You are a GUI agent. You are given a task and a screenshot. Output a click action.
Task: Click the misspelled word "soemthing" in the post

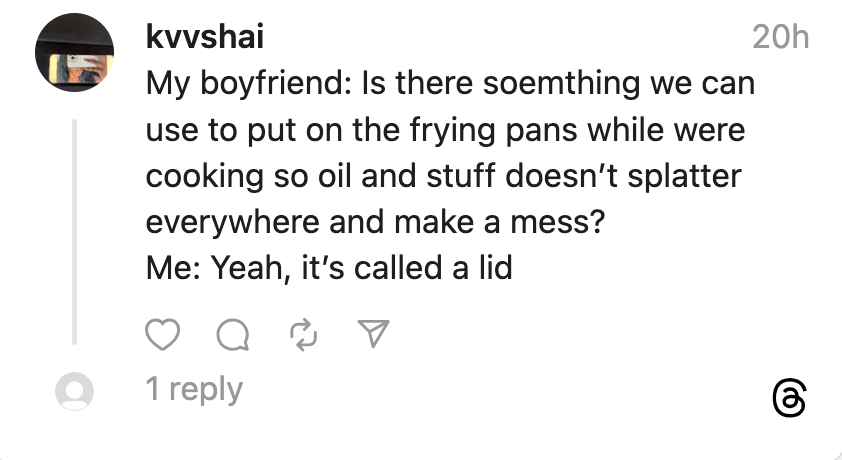click(528, 84)
